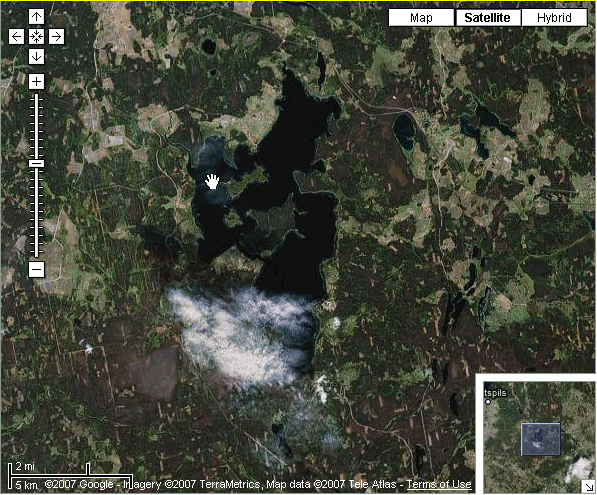Collapse the overview map with corner arrow

click(x=589, y=487)
